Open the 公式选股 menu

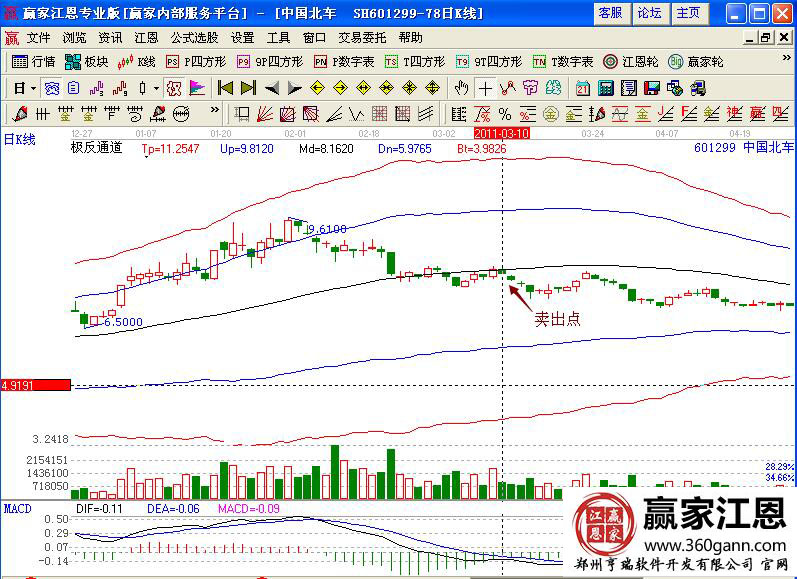[194, 37]
